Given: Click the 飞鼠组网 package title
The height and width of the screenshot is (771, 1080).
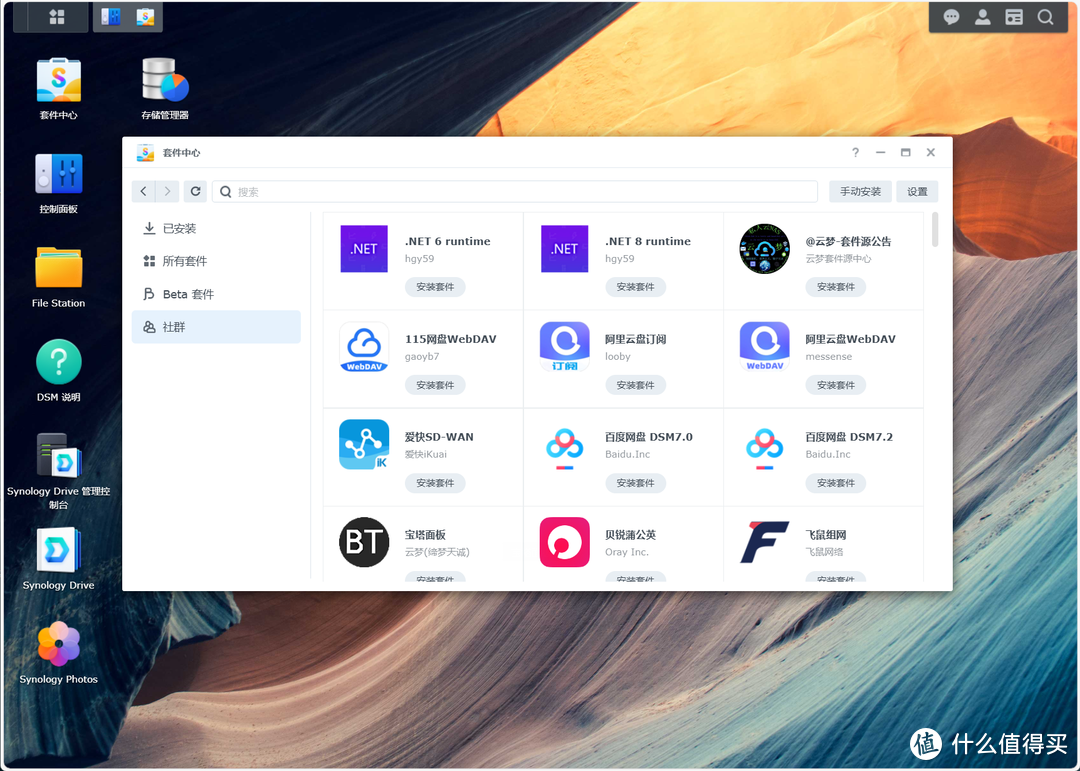Looking at the screenshot, I should coord(826,535).
